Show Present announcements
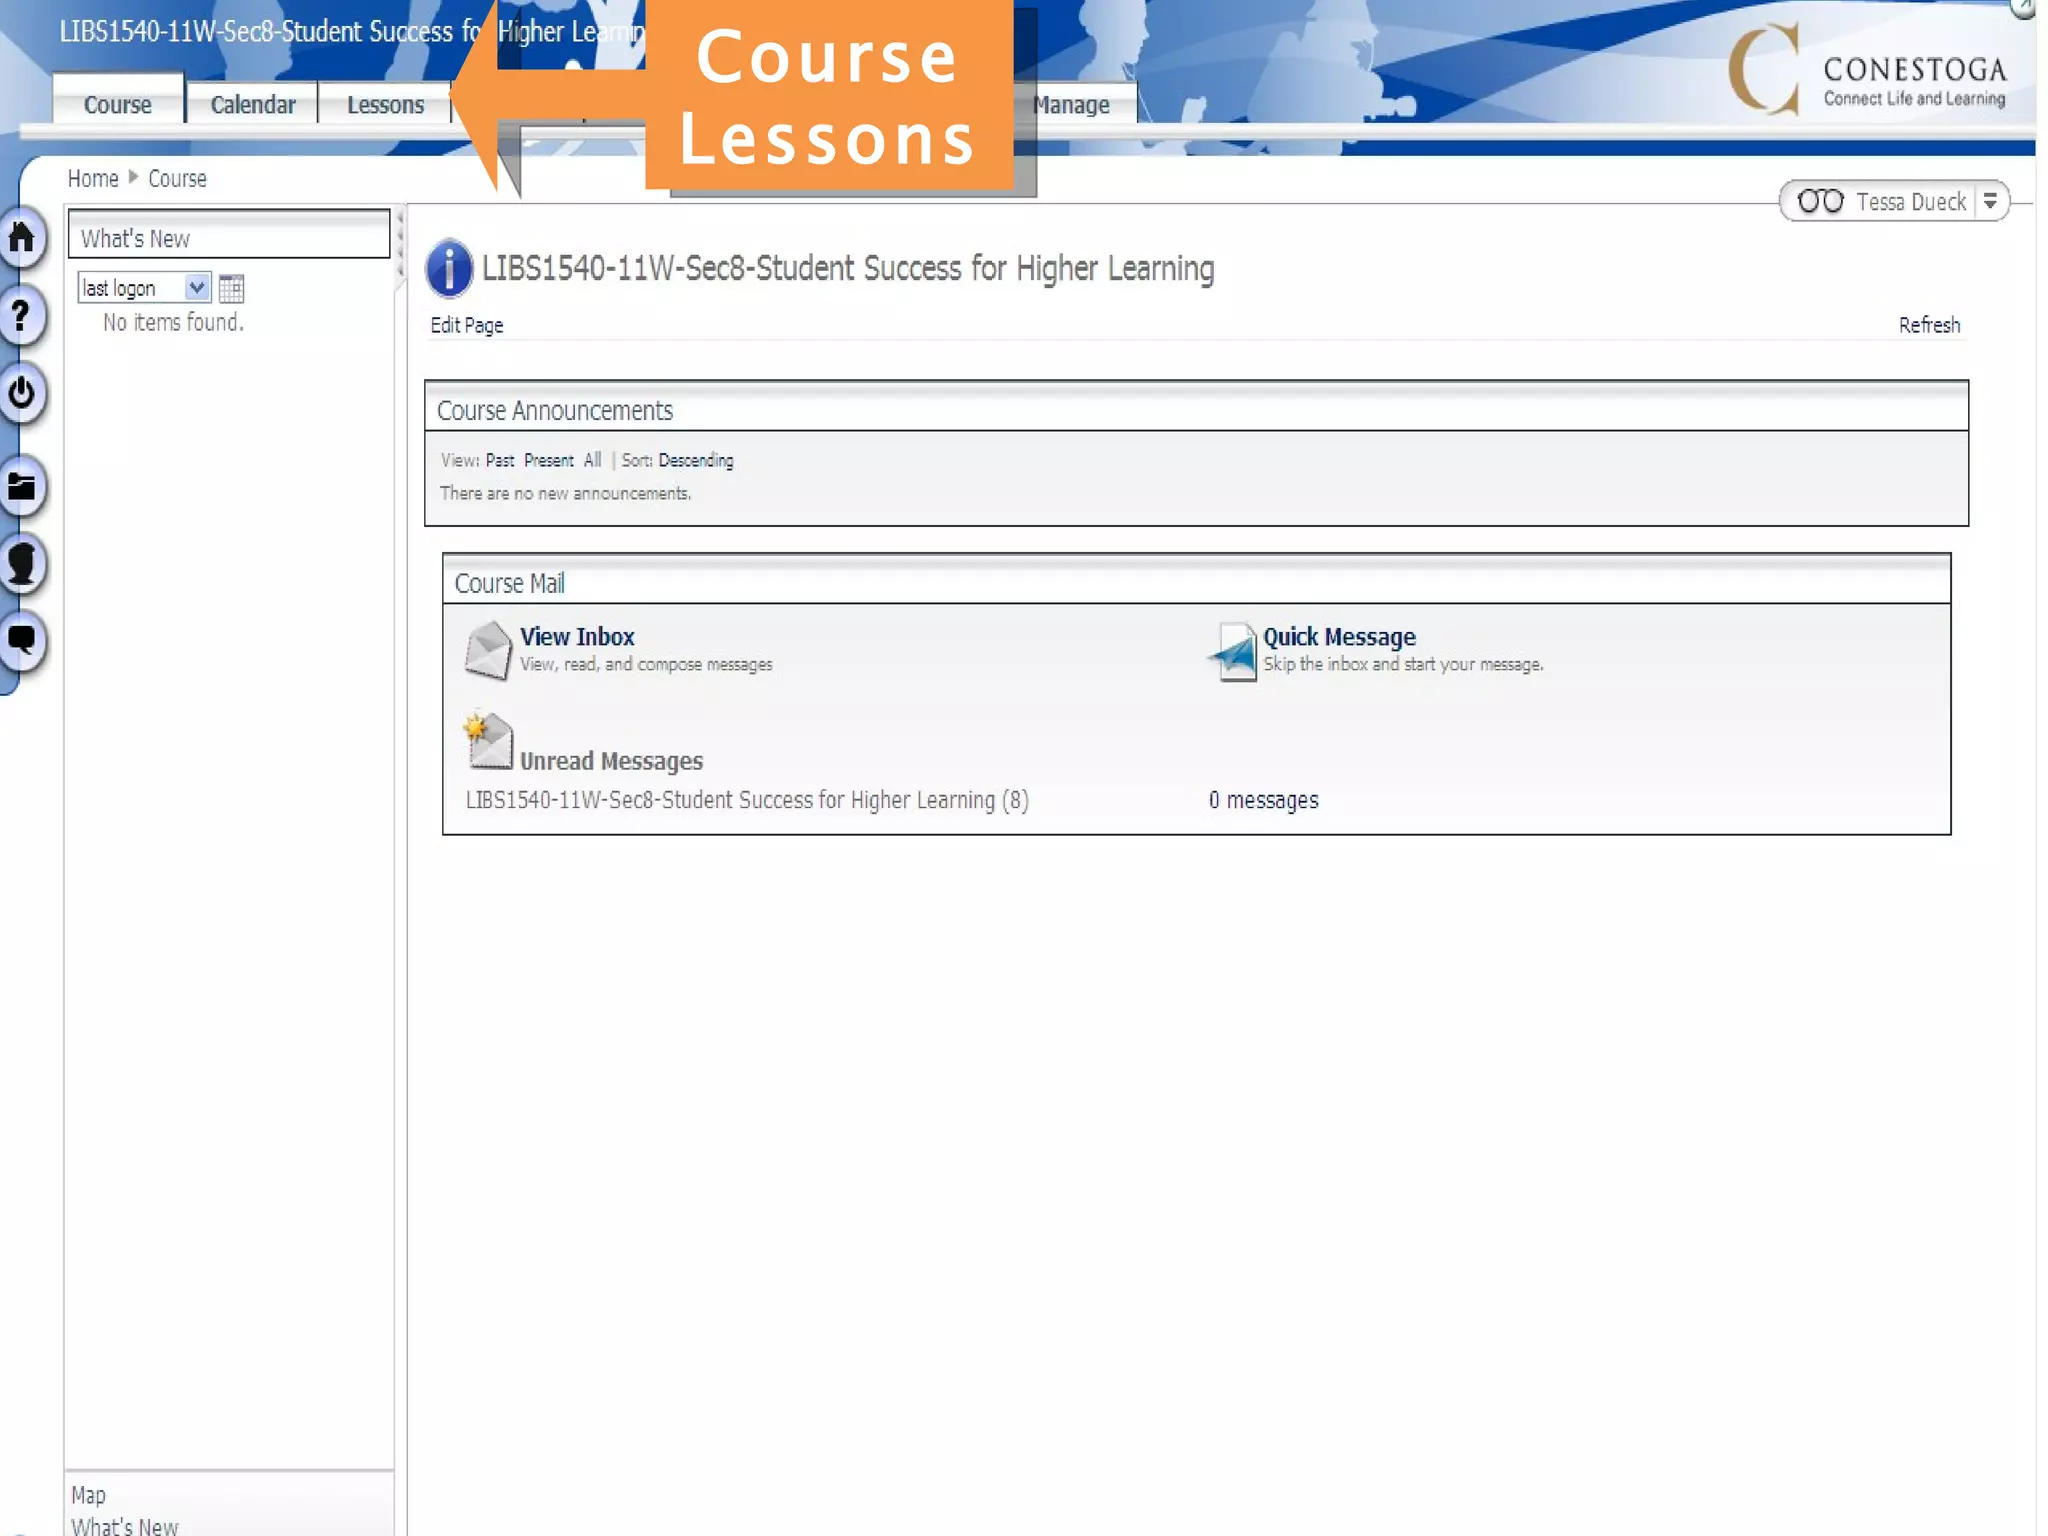Viewport: 2048px width, 1536px height. click(x=548, y=460)
